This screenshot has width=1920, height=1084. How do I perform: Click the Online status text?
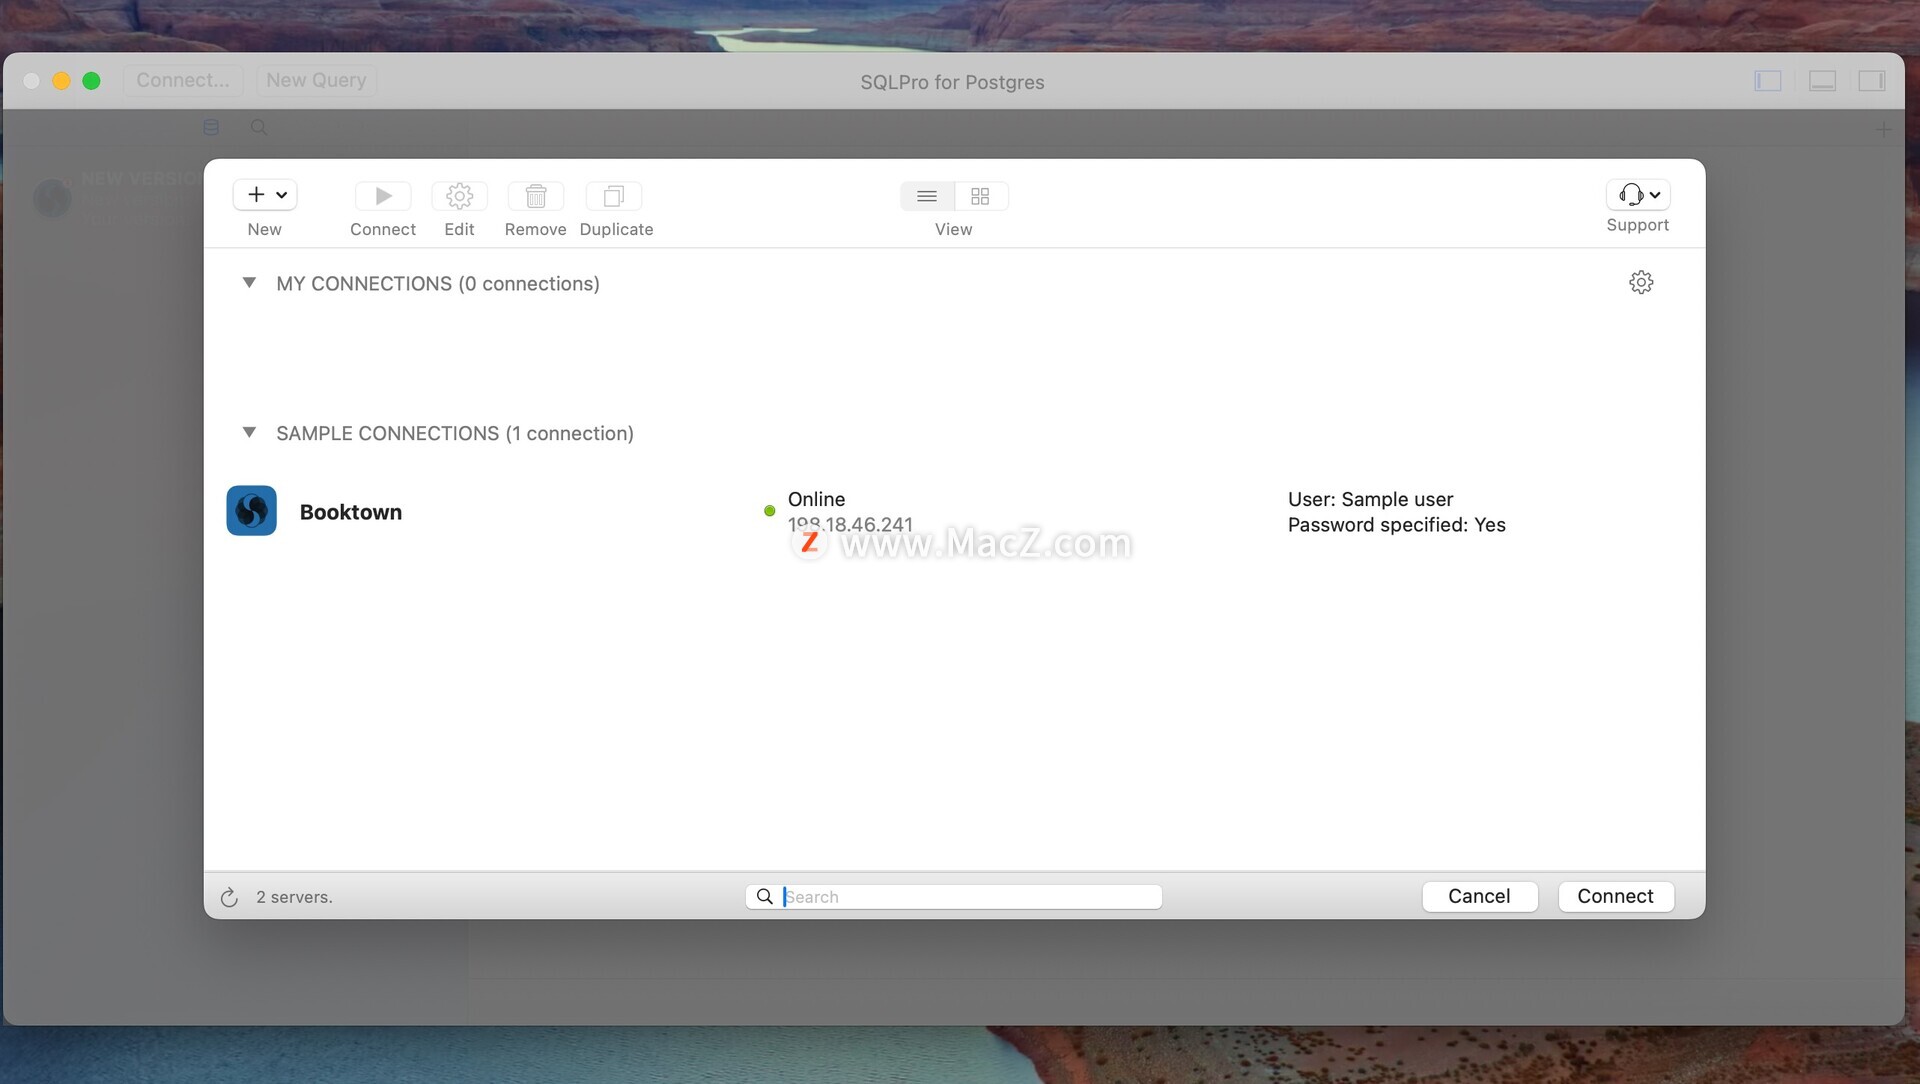pos(816,499)
